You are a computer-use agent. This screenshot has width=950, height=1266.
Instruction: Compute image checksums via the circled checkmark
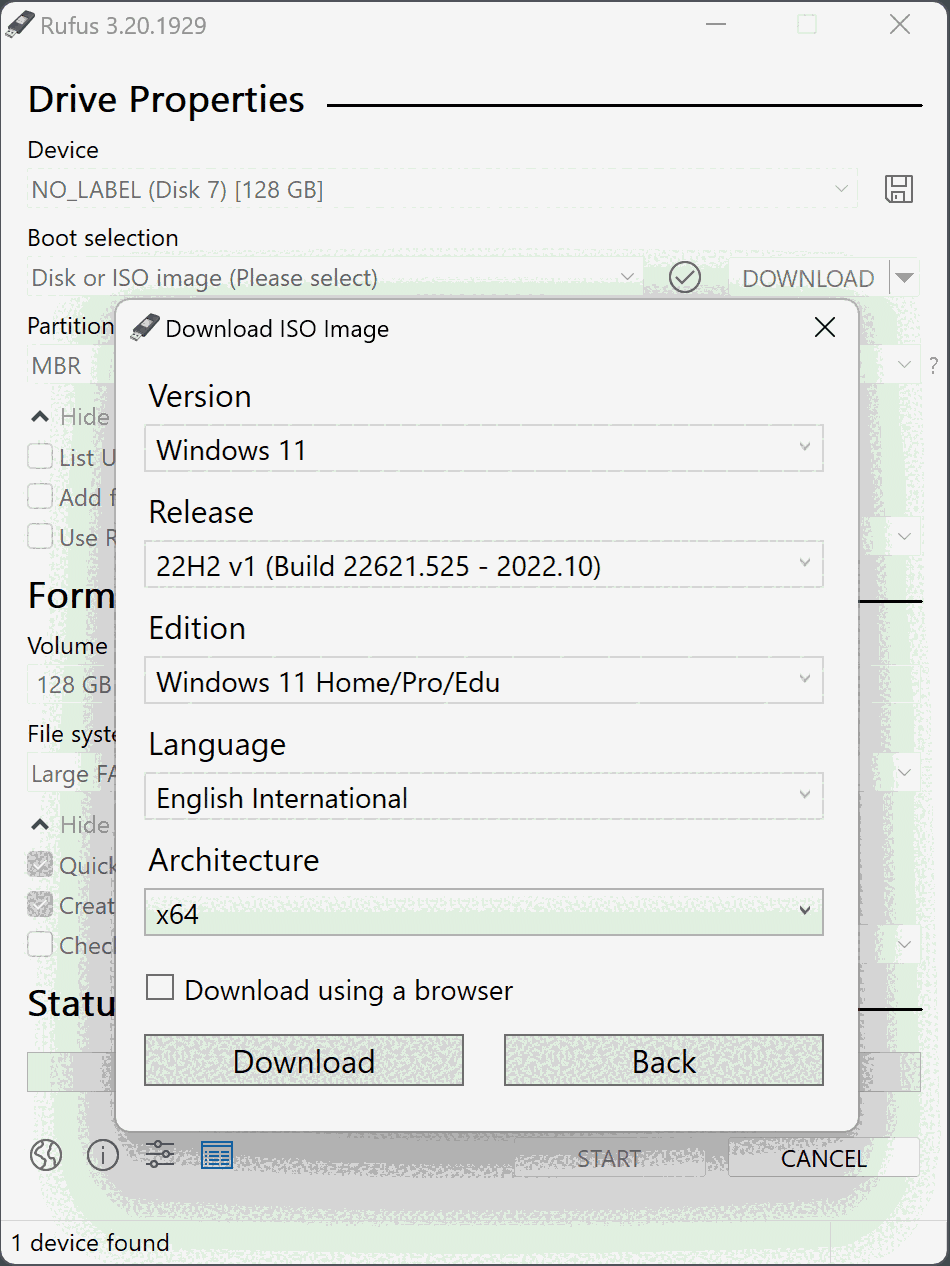pos(686,277)
